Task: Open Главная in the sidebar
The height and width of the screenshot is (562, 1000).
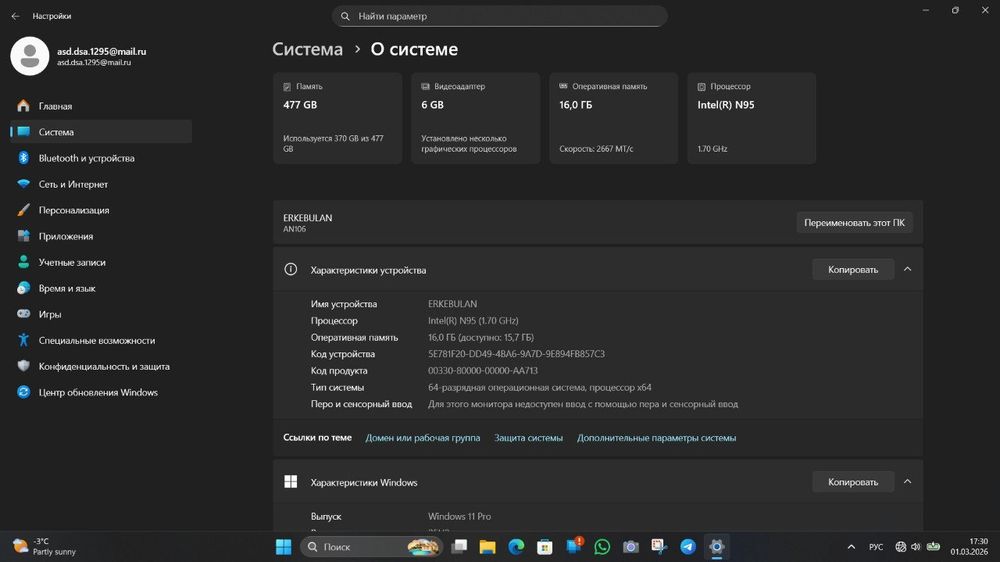Action: (101, 106)
